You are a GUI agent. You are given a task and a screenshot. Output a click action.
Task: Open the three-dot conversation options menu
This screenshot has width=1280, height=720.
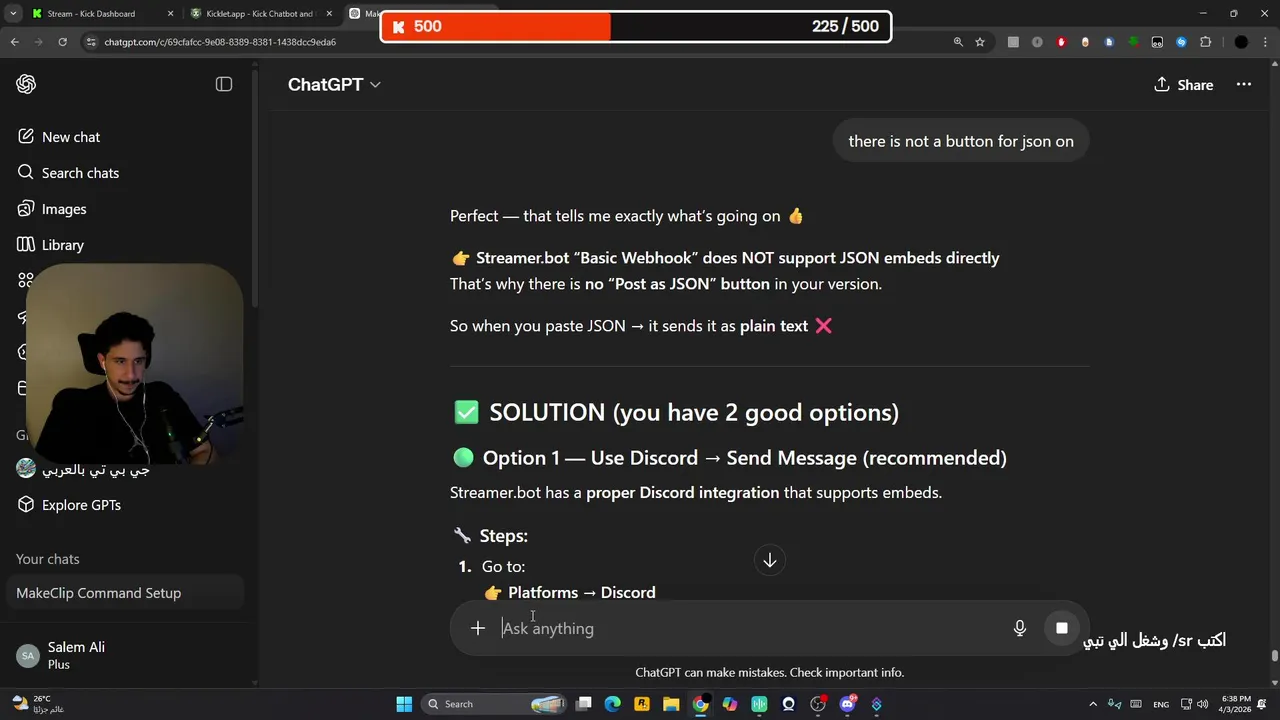click(x=1244, y=85)
